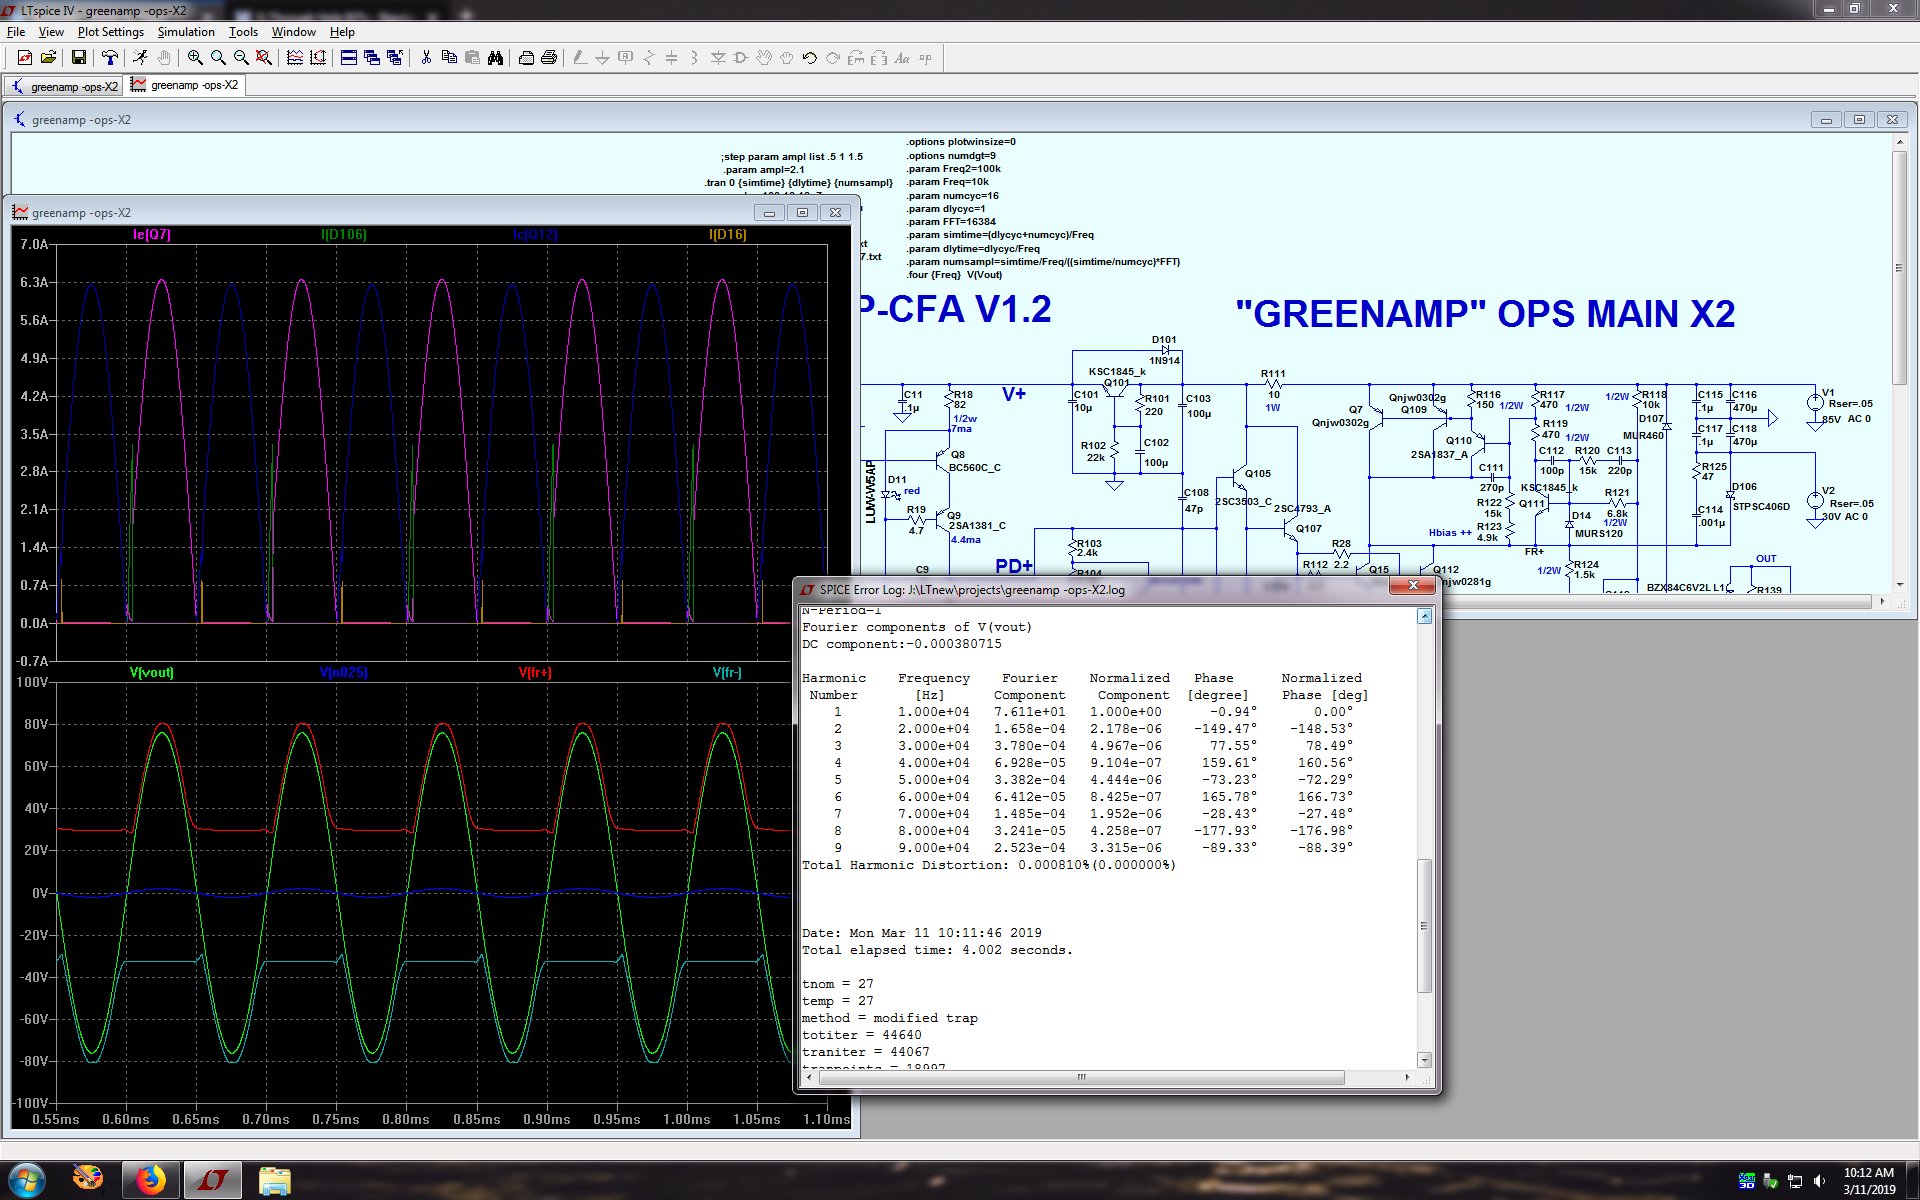Click the Paste clipboard icon
Image resolution: width=1920 pixels, height=1200 pixels.
pos(472,58)
